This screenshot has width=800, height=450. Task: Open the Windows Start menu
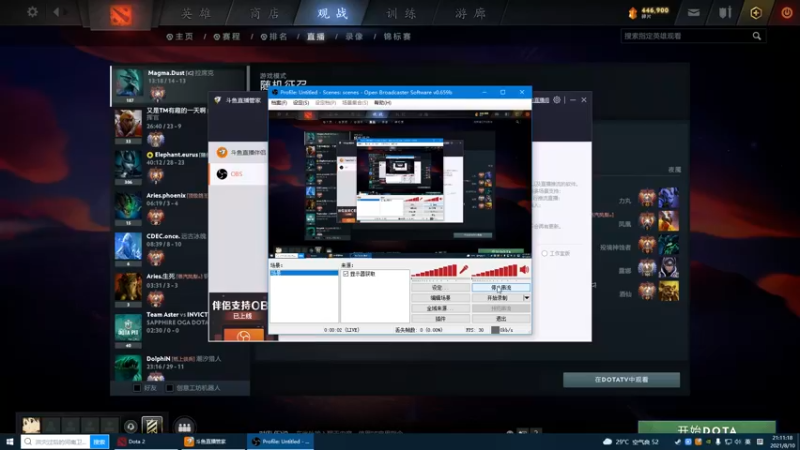coord(9,442)
